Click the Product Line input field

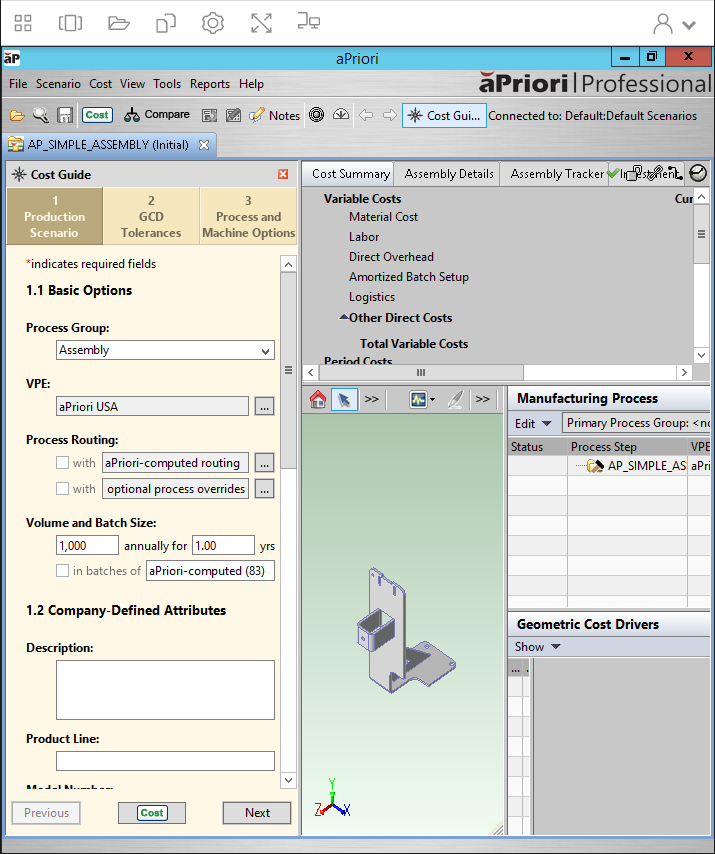point(165,761)
